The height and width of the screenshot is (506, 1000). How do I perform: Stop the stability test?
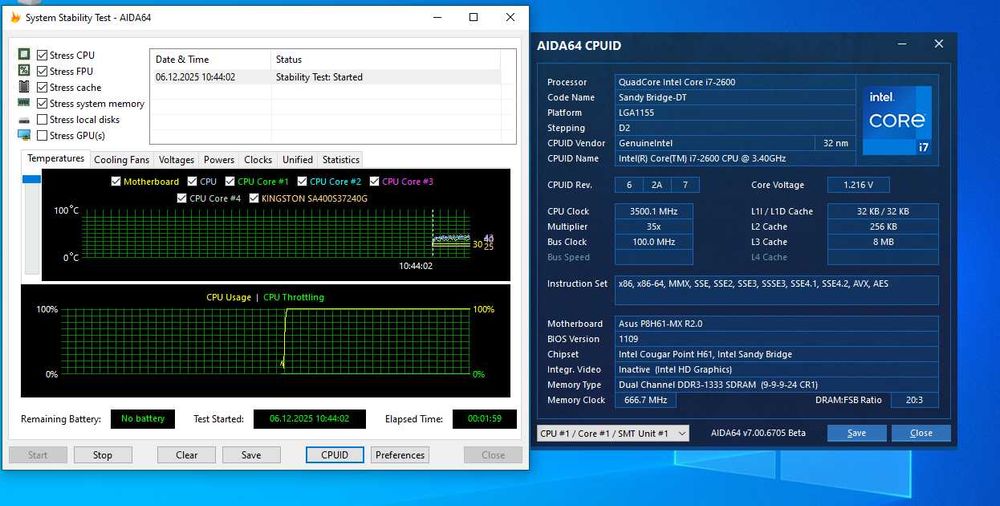tap(103, 455)
